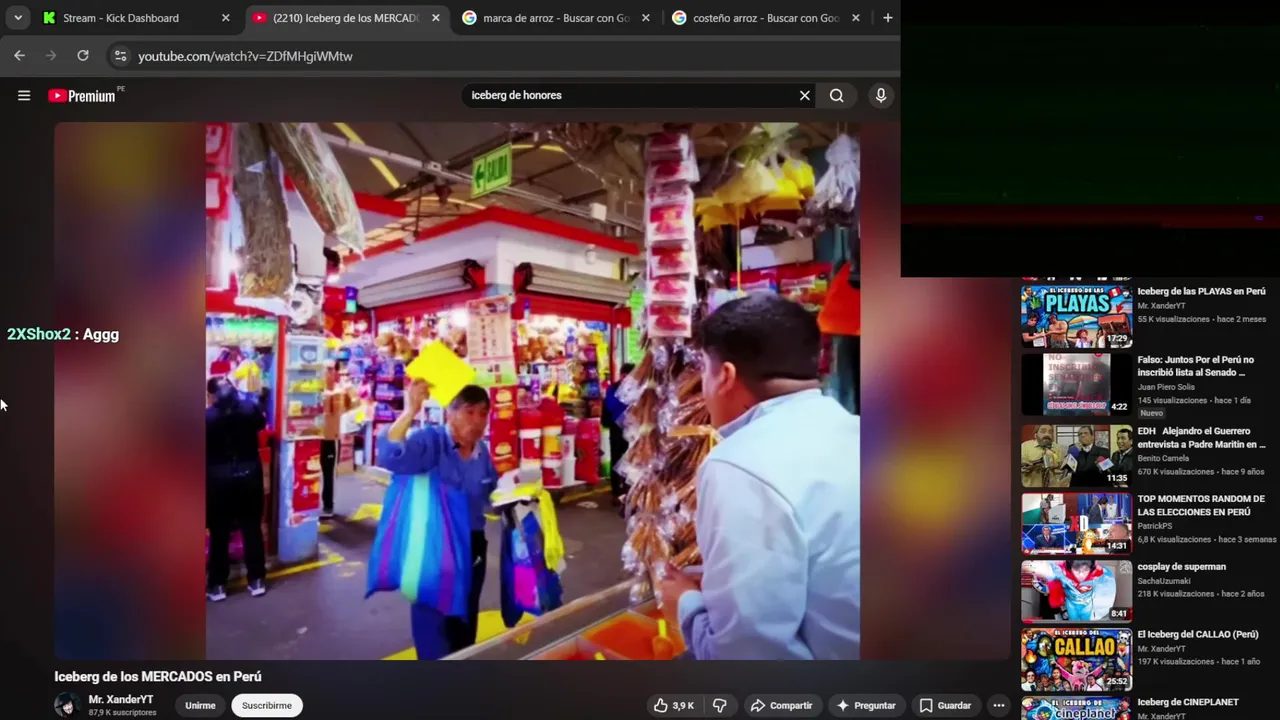Open 'TOP MOMENTOS RANDOM DE LAS ELECCIONES' title
Image resolution: width=1280 pixels, height=720 pixels.
(1200, 505)
